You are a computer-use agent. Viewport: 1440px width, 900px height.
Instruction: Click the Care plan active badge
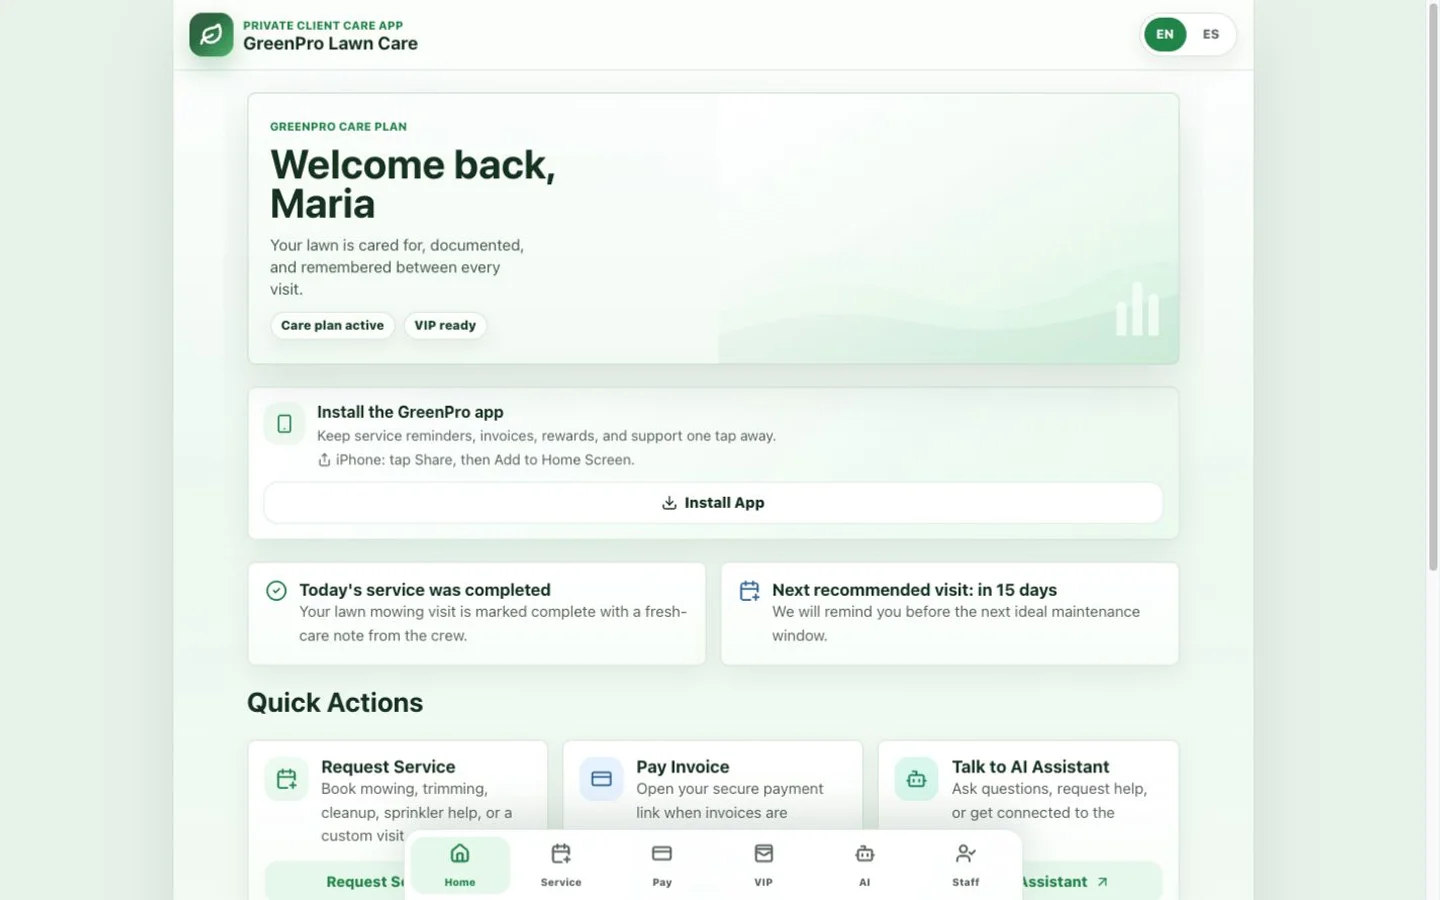click(332, 326)
